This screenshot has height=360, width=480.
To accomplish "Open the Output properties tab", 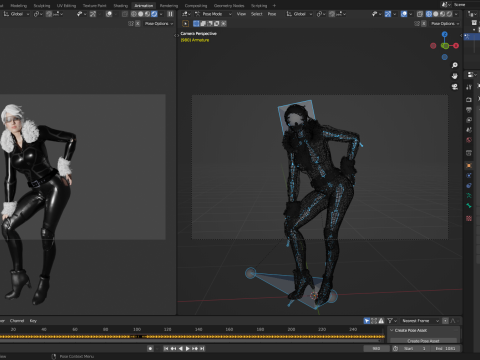I will (x=469, y=110).
